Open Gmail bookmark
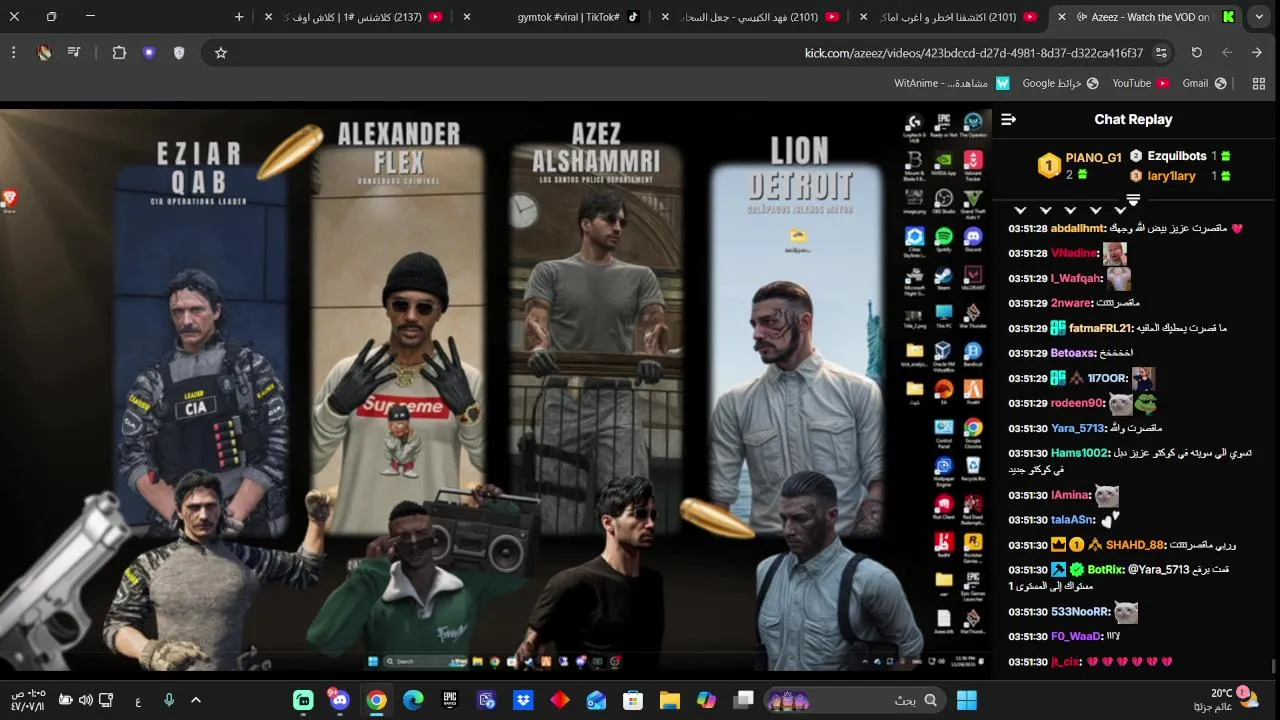Image resolution: width=1280 pixels, height=720 pixels. tap(1204, 83)
